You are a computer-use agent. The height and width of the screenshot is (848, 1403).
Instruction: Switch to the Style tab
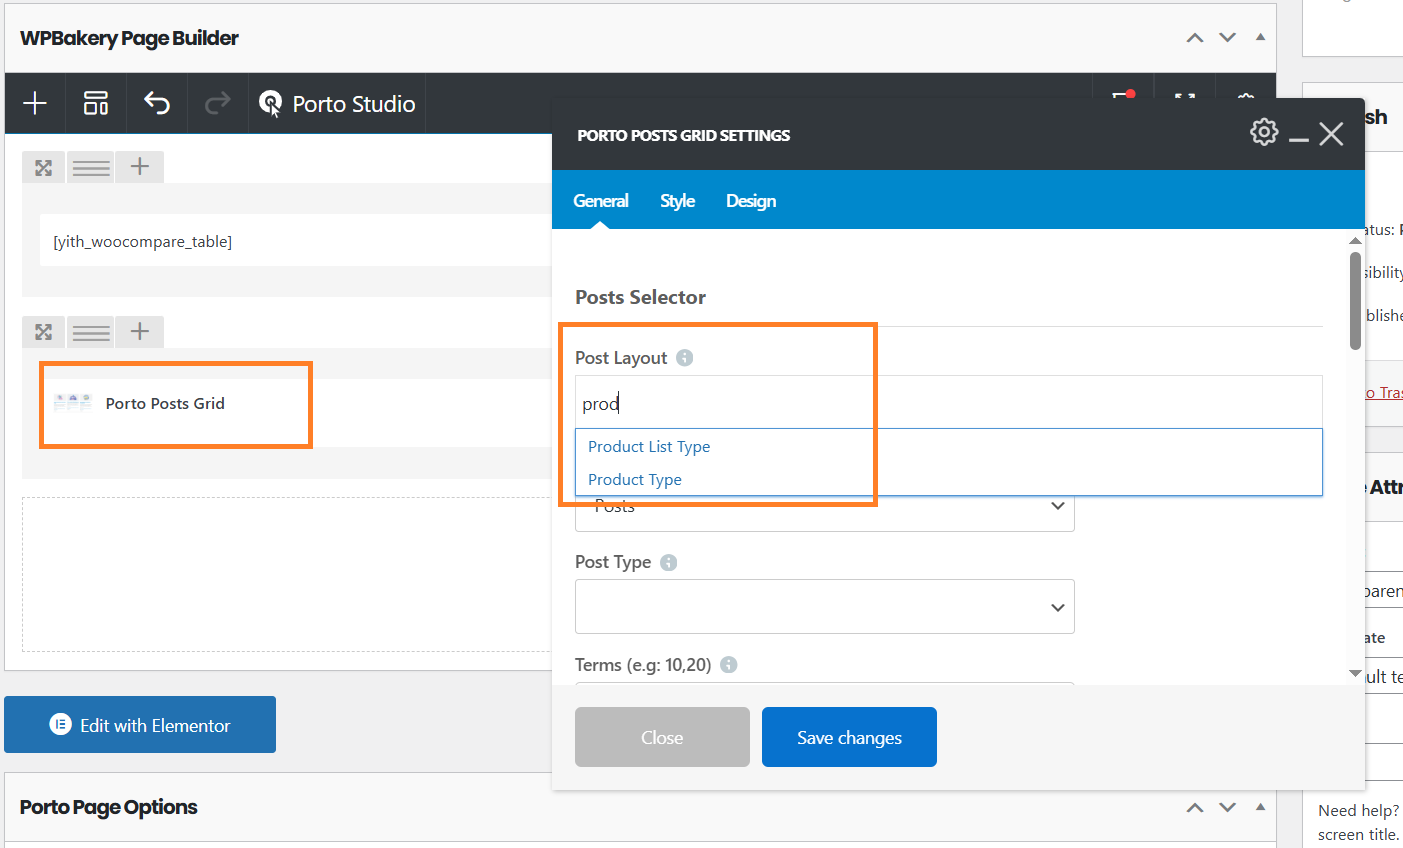point(677,201)
